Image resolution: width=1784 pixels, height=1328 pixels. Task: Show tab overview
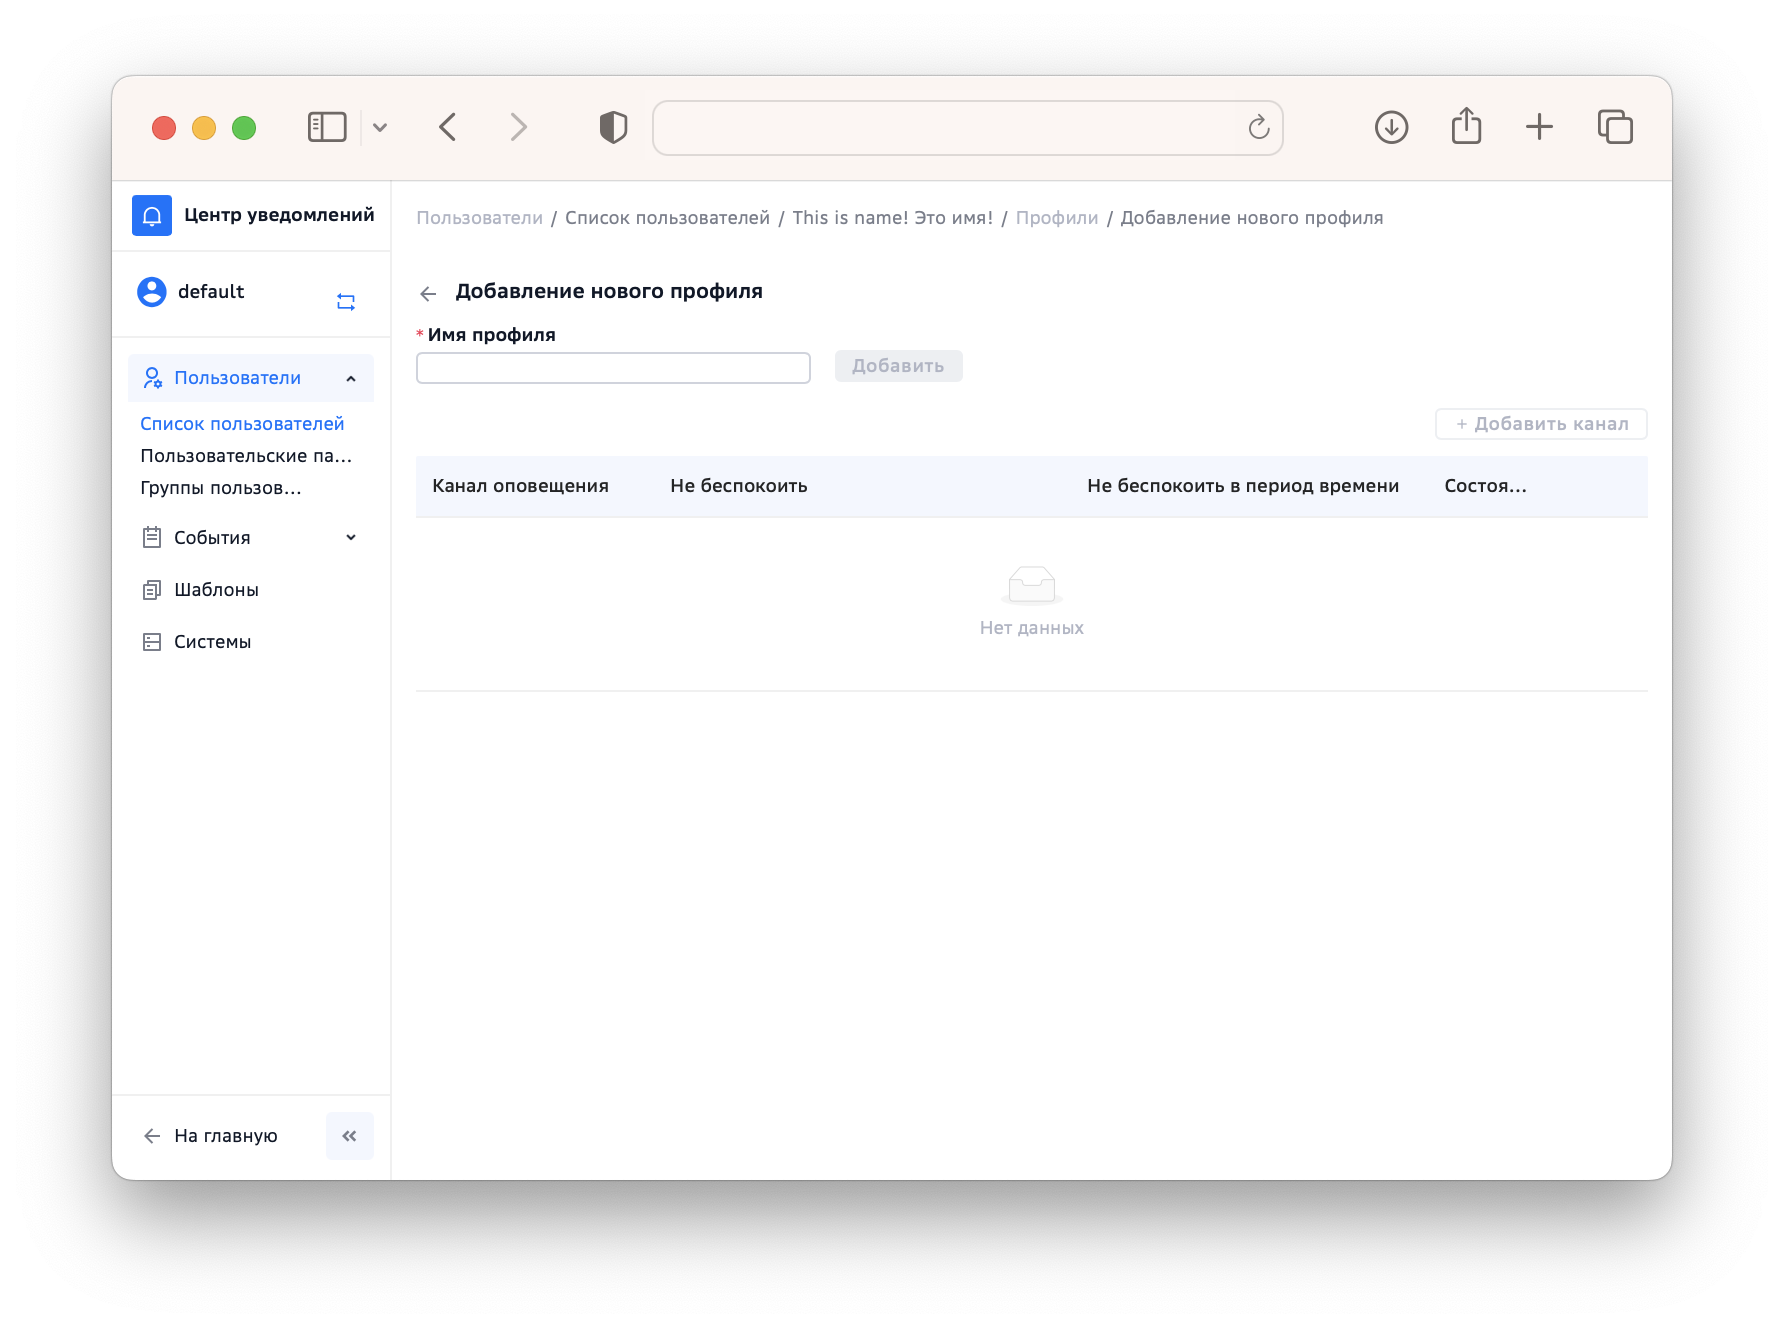1615,127
